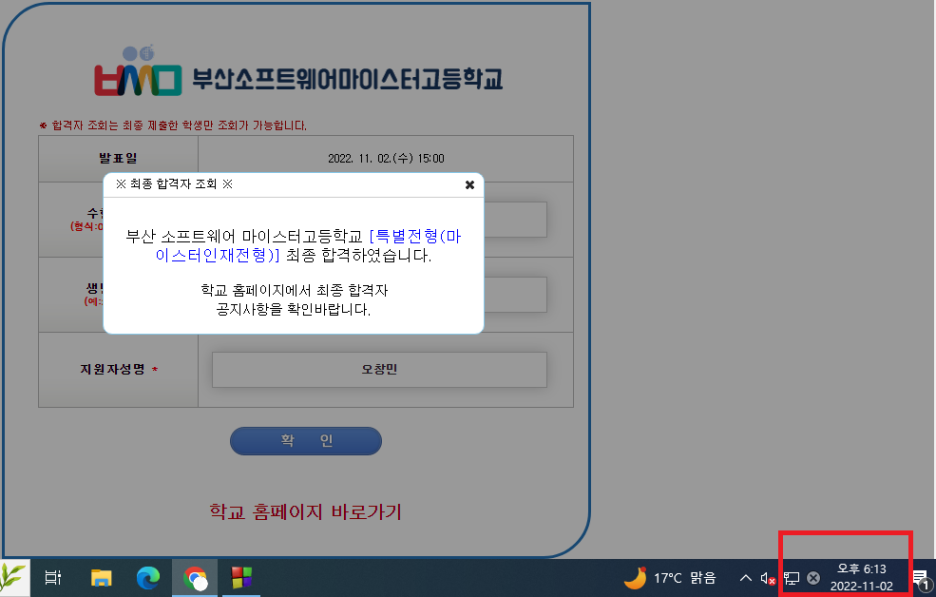The height and width of the screenshot is (597, 936).
Task: Click the popup title 최종 합격자 조회
Action: (174, 184)
